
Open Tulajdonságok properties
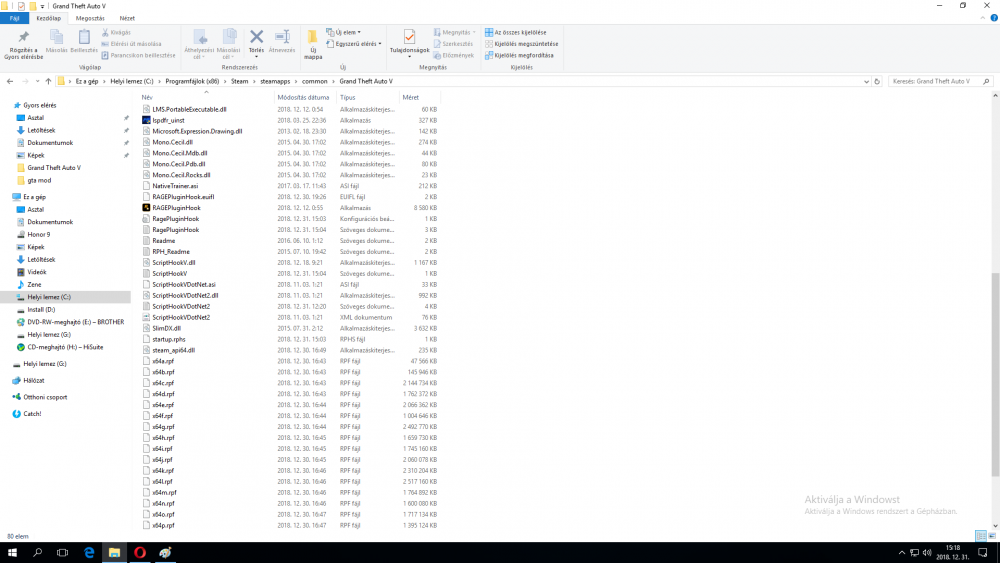pyautogui.click(x=409, y=42)
